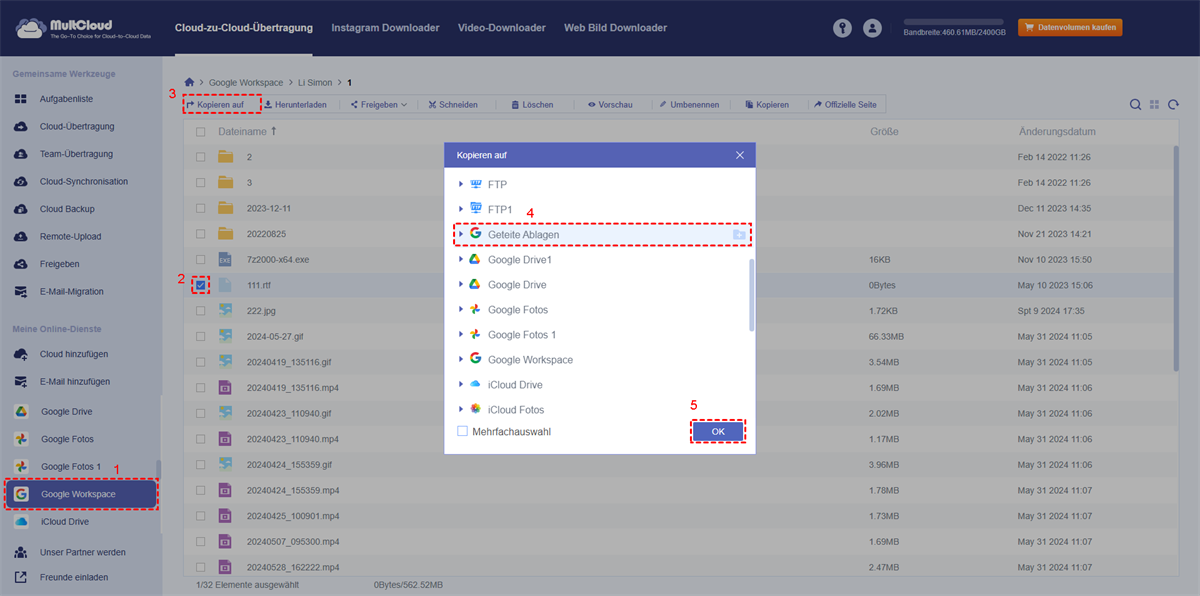Click the Bandbreite usage progress bar
The width and height of the screenshot is (1200, 596).
953,21
